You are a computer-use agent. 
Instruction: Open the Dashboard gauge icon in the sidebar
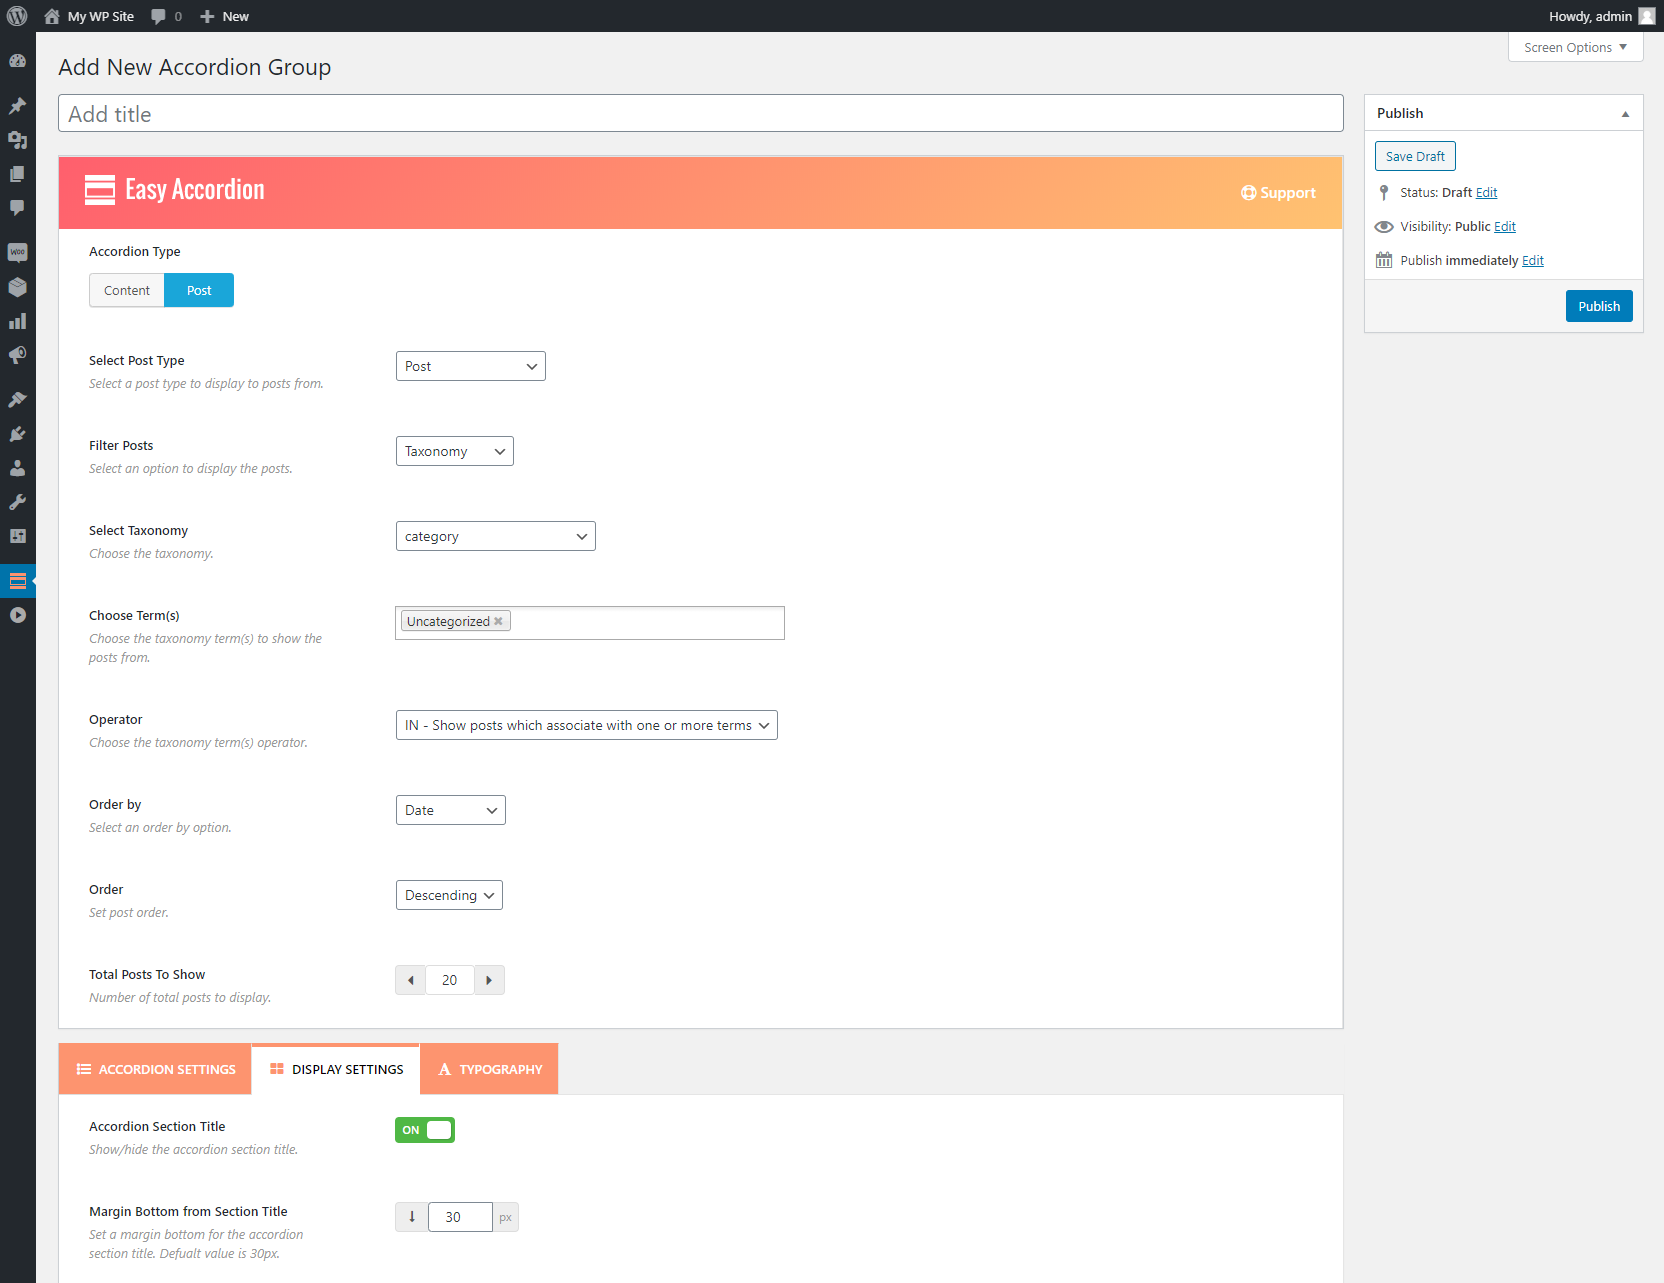tap(17, 60)
